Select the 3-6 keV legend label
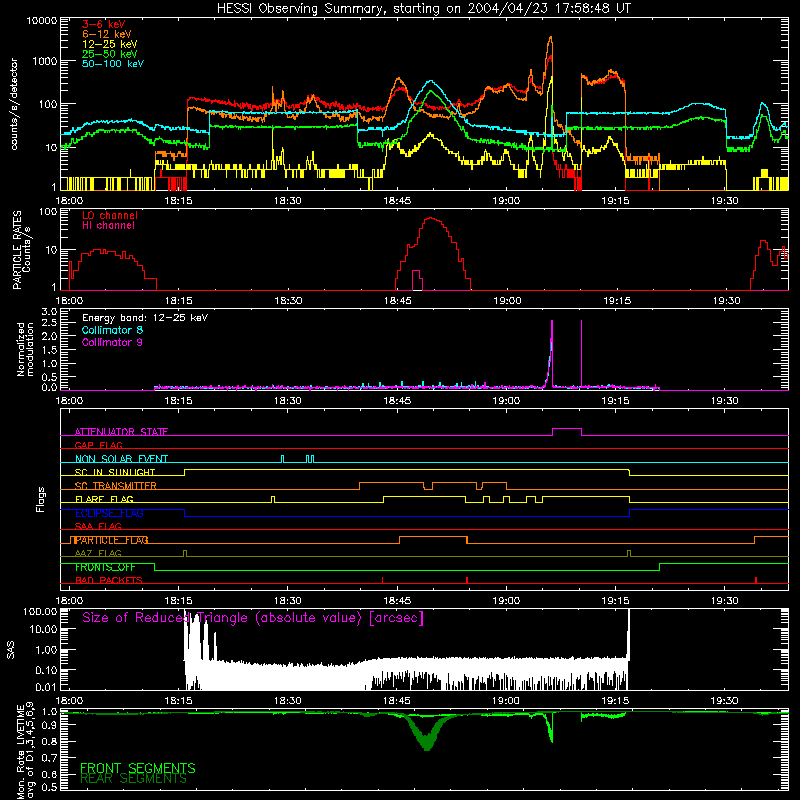The height and width of the screenshot is (800, 800). coord(103,24)
